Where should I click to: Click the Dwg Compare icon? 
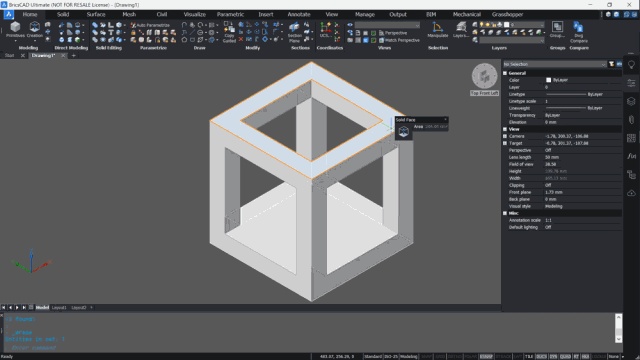point(578,32)
